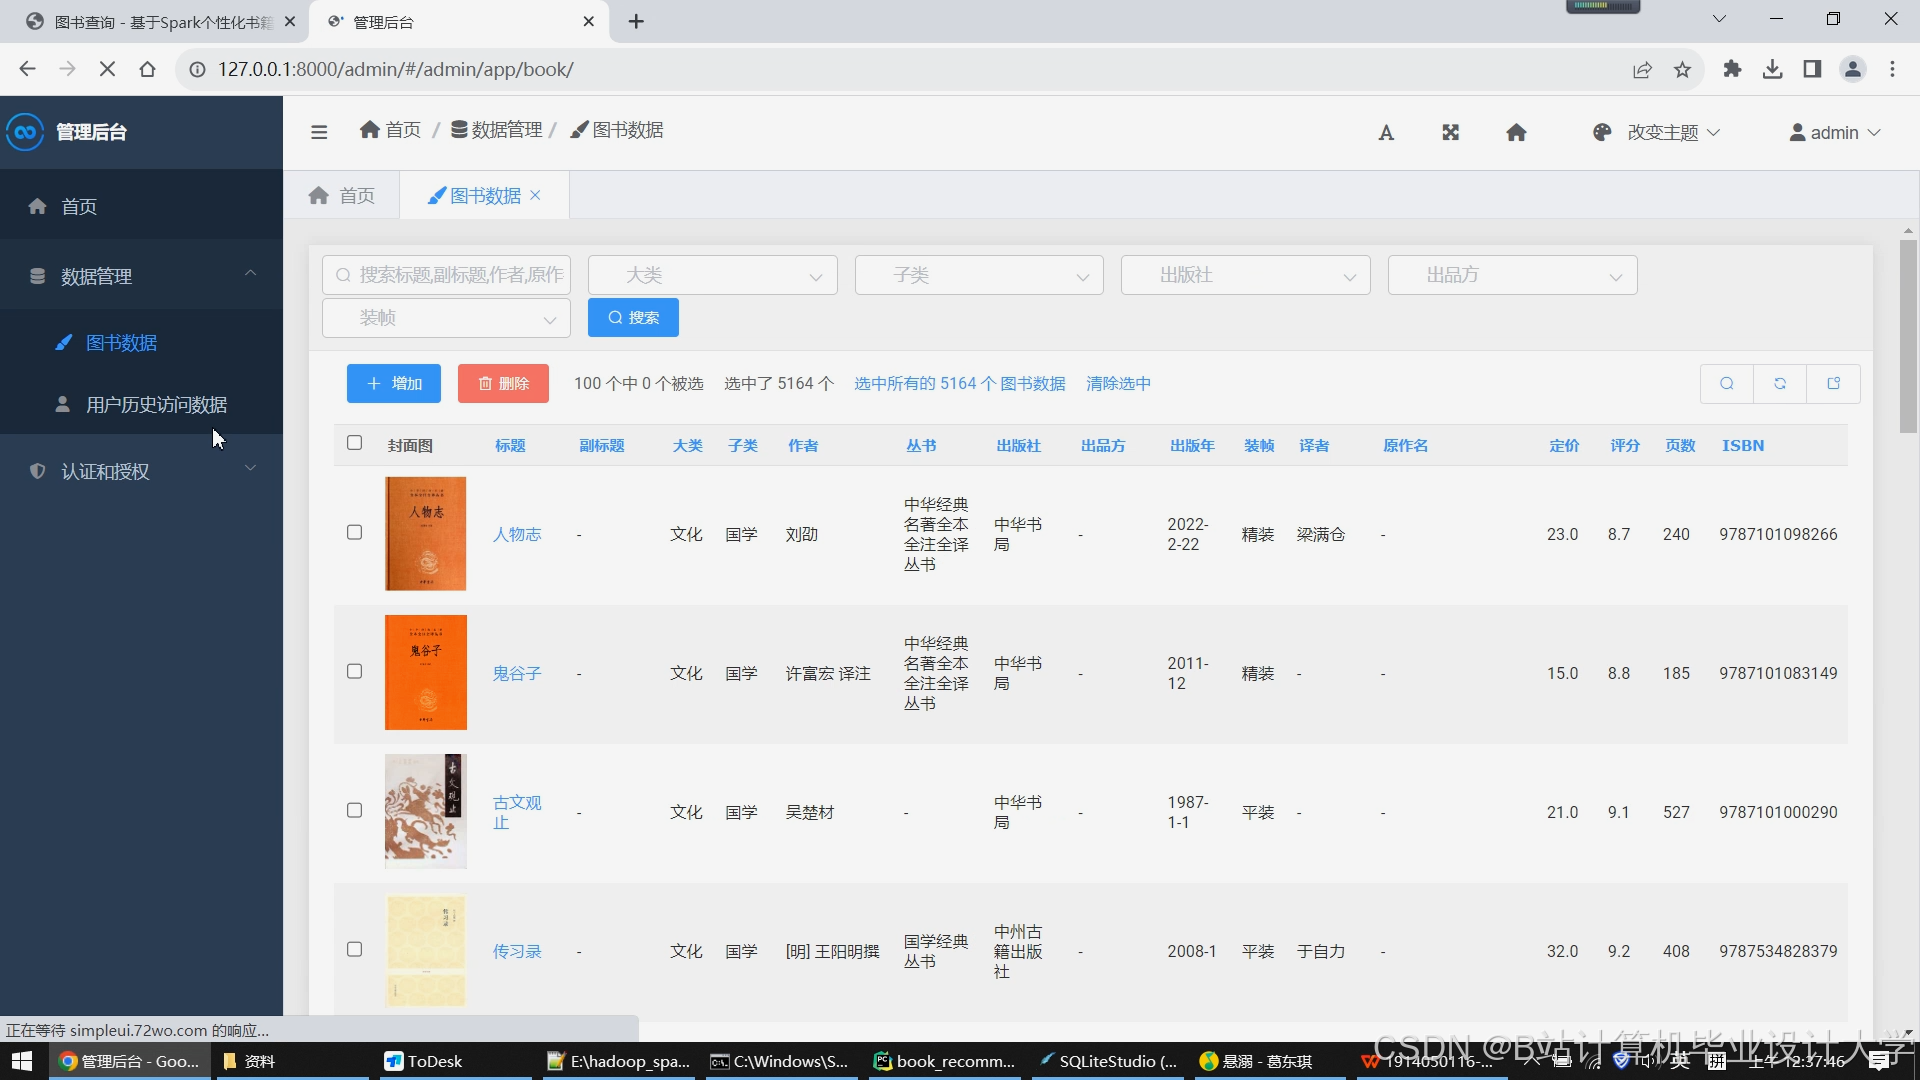Open the 大类 dropdown filter
Viewport: 1920px width, 1080px height.
(712, 274)
